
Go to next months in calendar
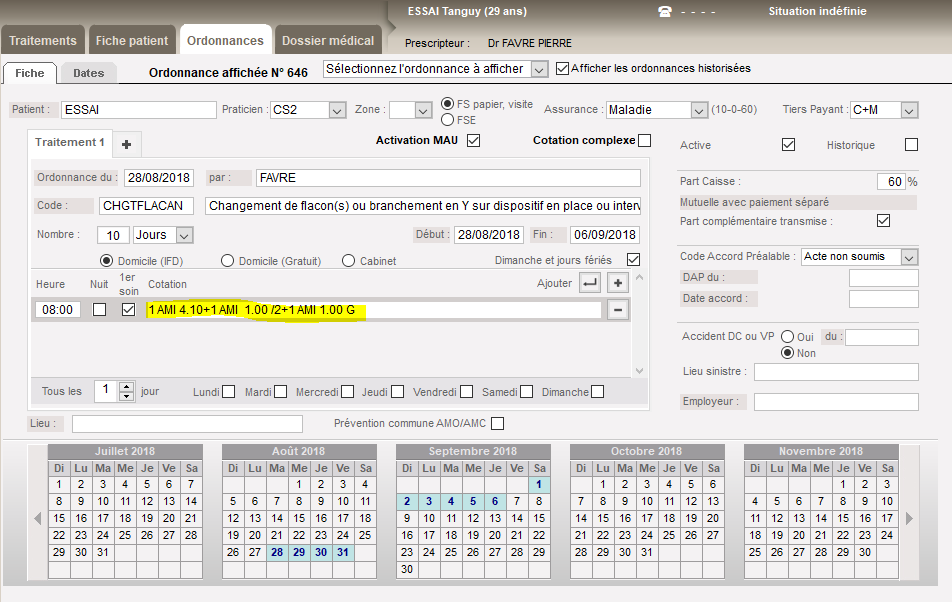[909, 518]
